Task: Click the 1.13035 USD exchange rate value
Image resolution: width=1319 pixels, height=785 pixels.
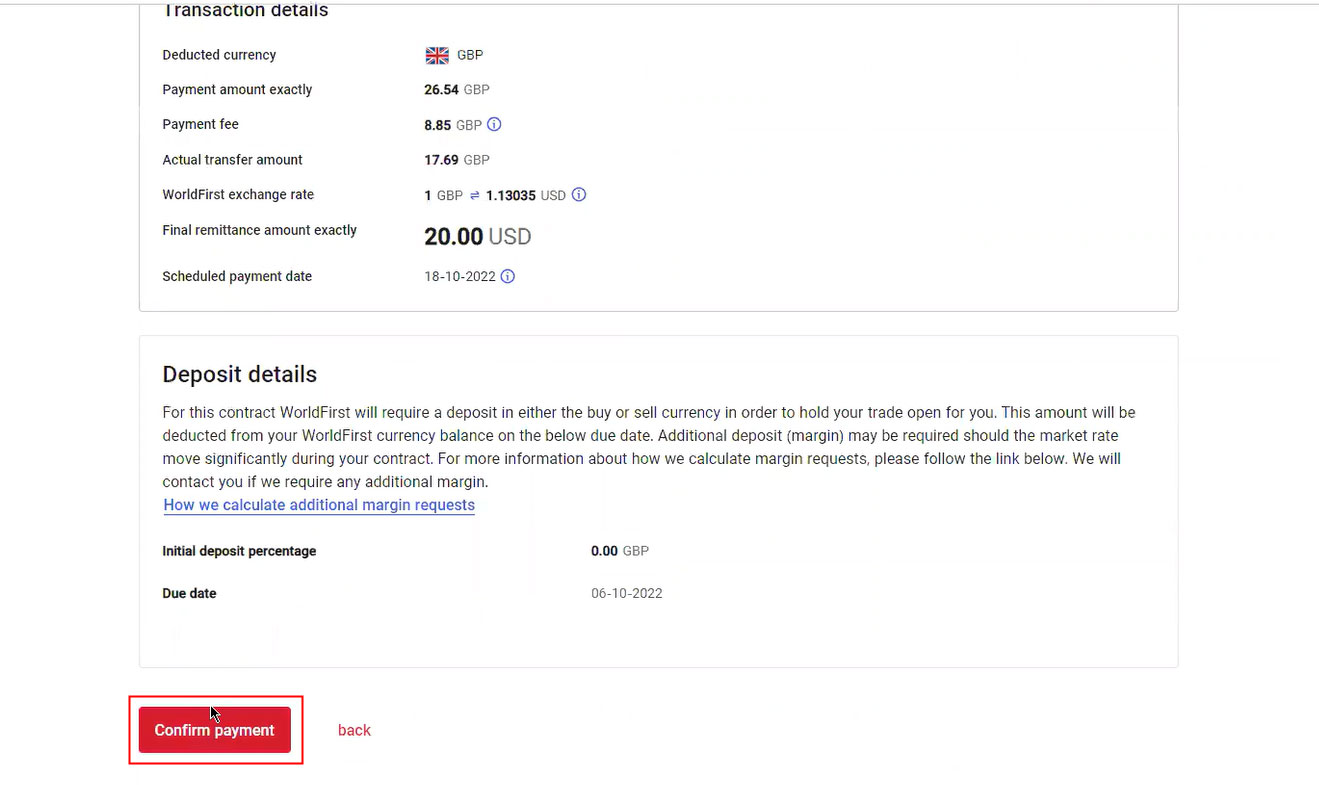Action: coord(525,195)
